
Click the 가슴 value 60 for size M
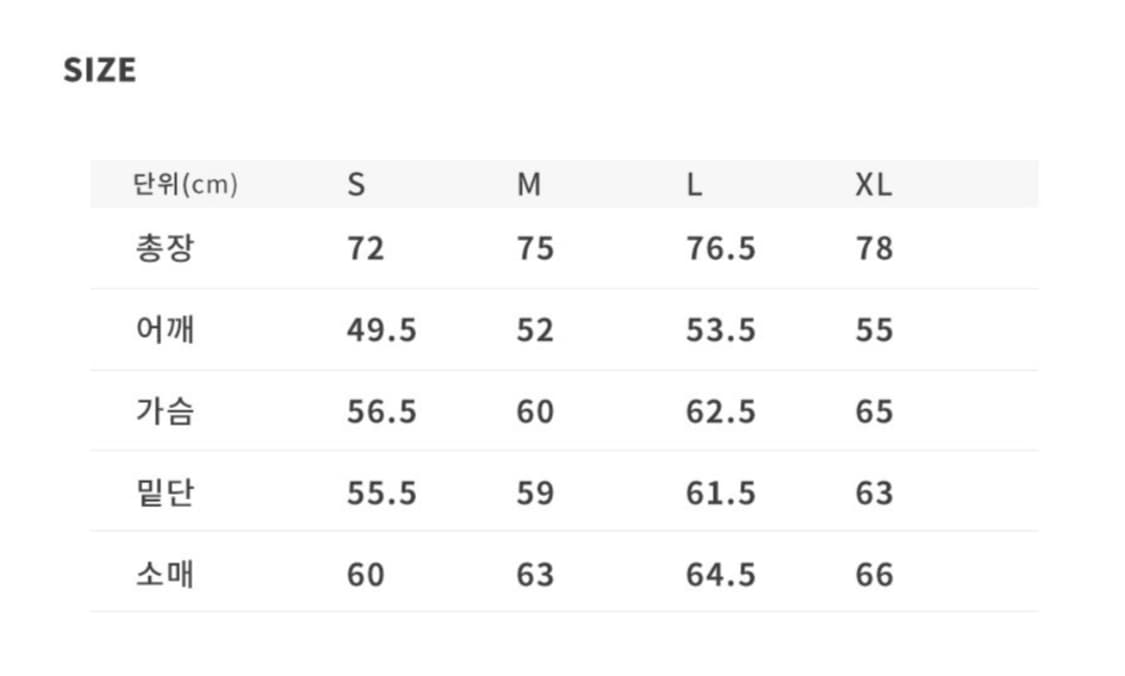[535, 411]
